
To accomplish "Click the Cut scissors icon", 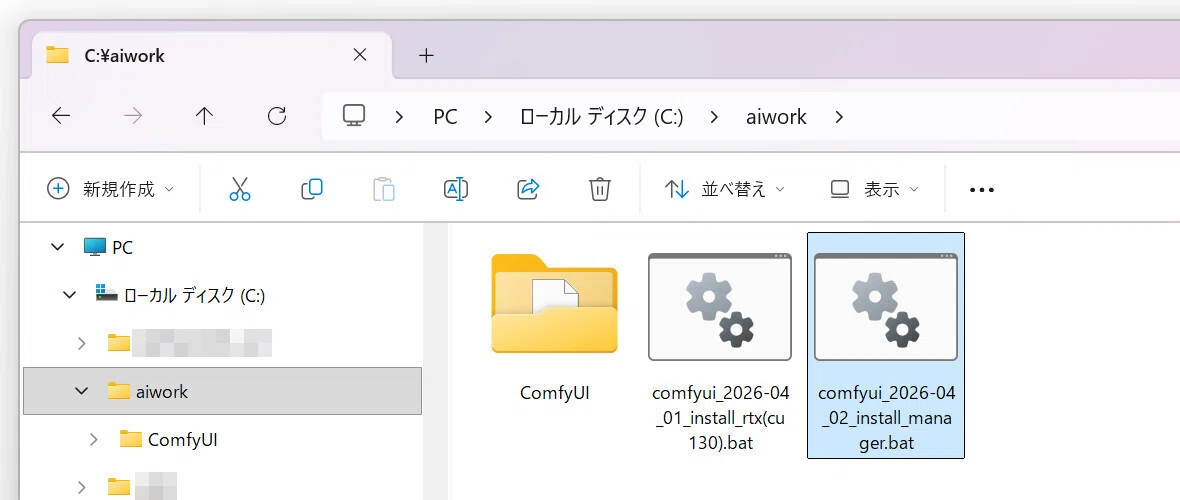I will click(x=239, y=189).
